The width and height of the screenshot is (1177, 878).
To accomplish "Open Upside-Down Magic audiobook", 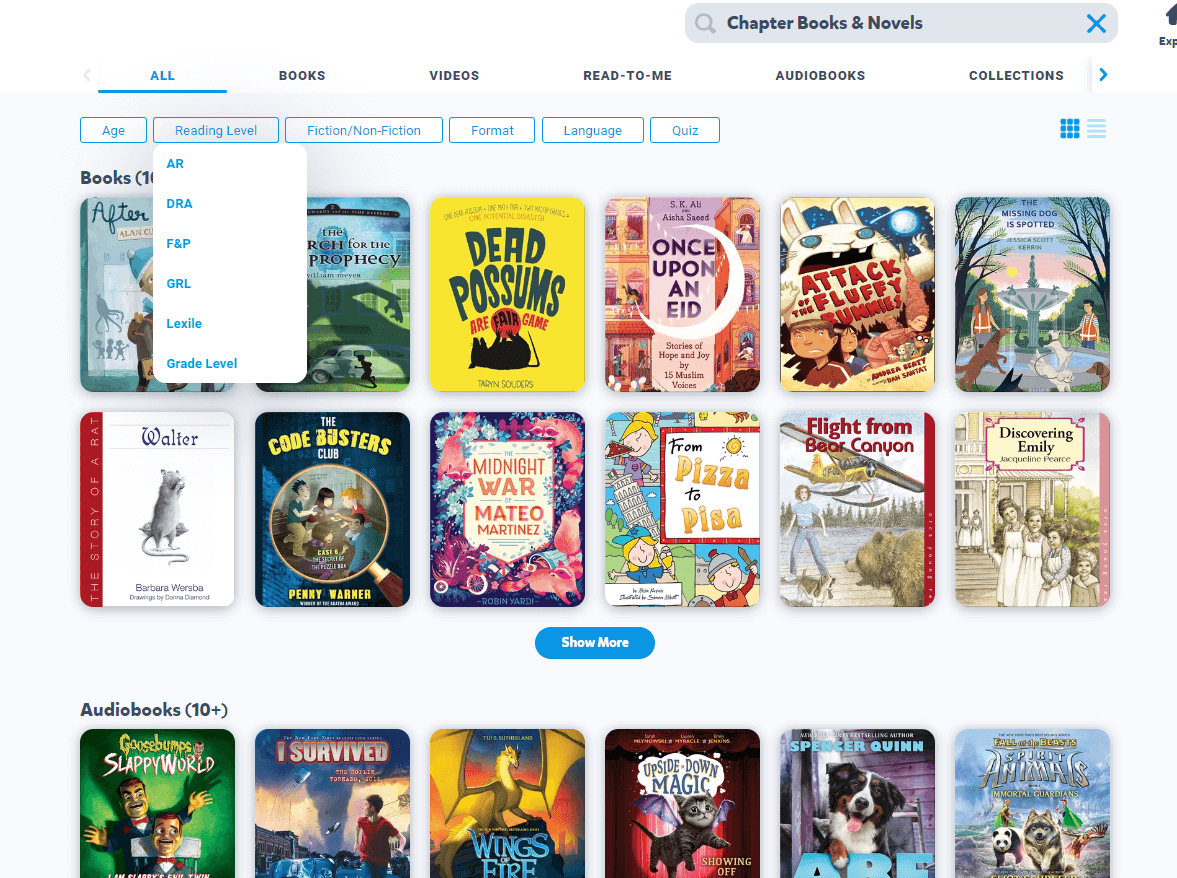I will click(682, 803).
